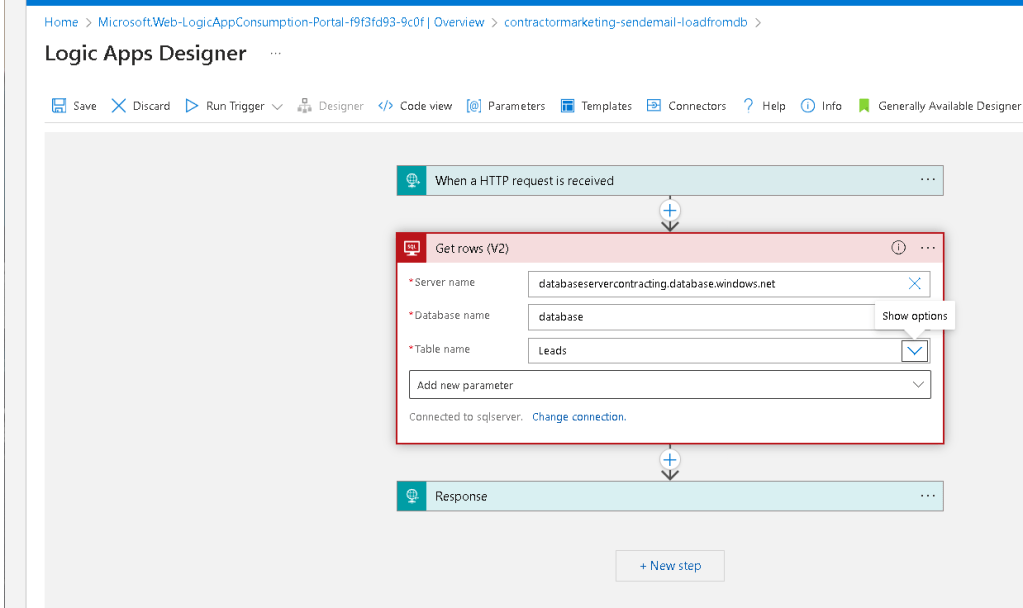The image size is (1023, 608).
Task: Open Code view brackets icon
Action: pyautogui.click(x=386, y=106)
